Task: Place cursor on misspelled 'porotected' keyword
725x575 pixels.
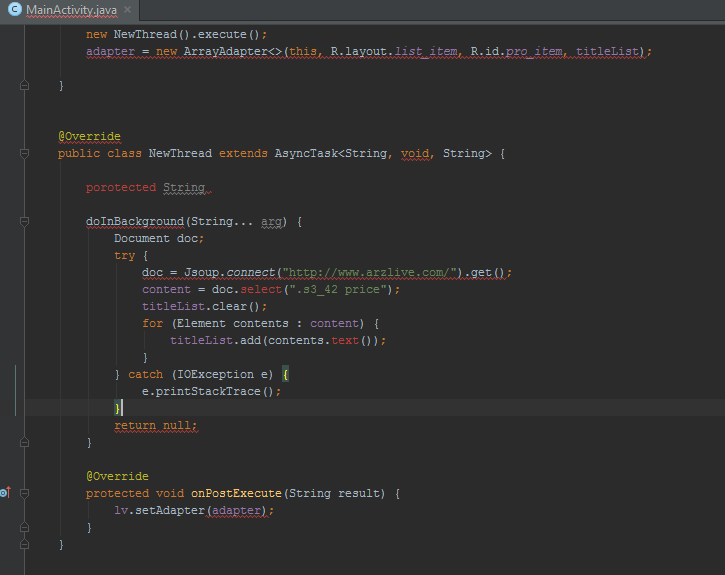Action: coord(120,187)
